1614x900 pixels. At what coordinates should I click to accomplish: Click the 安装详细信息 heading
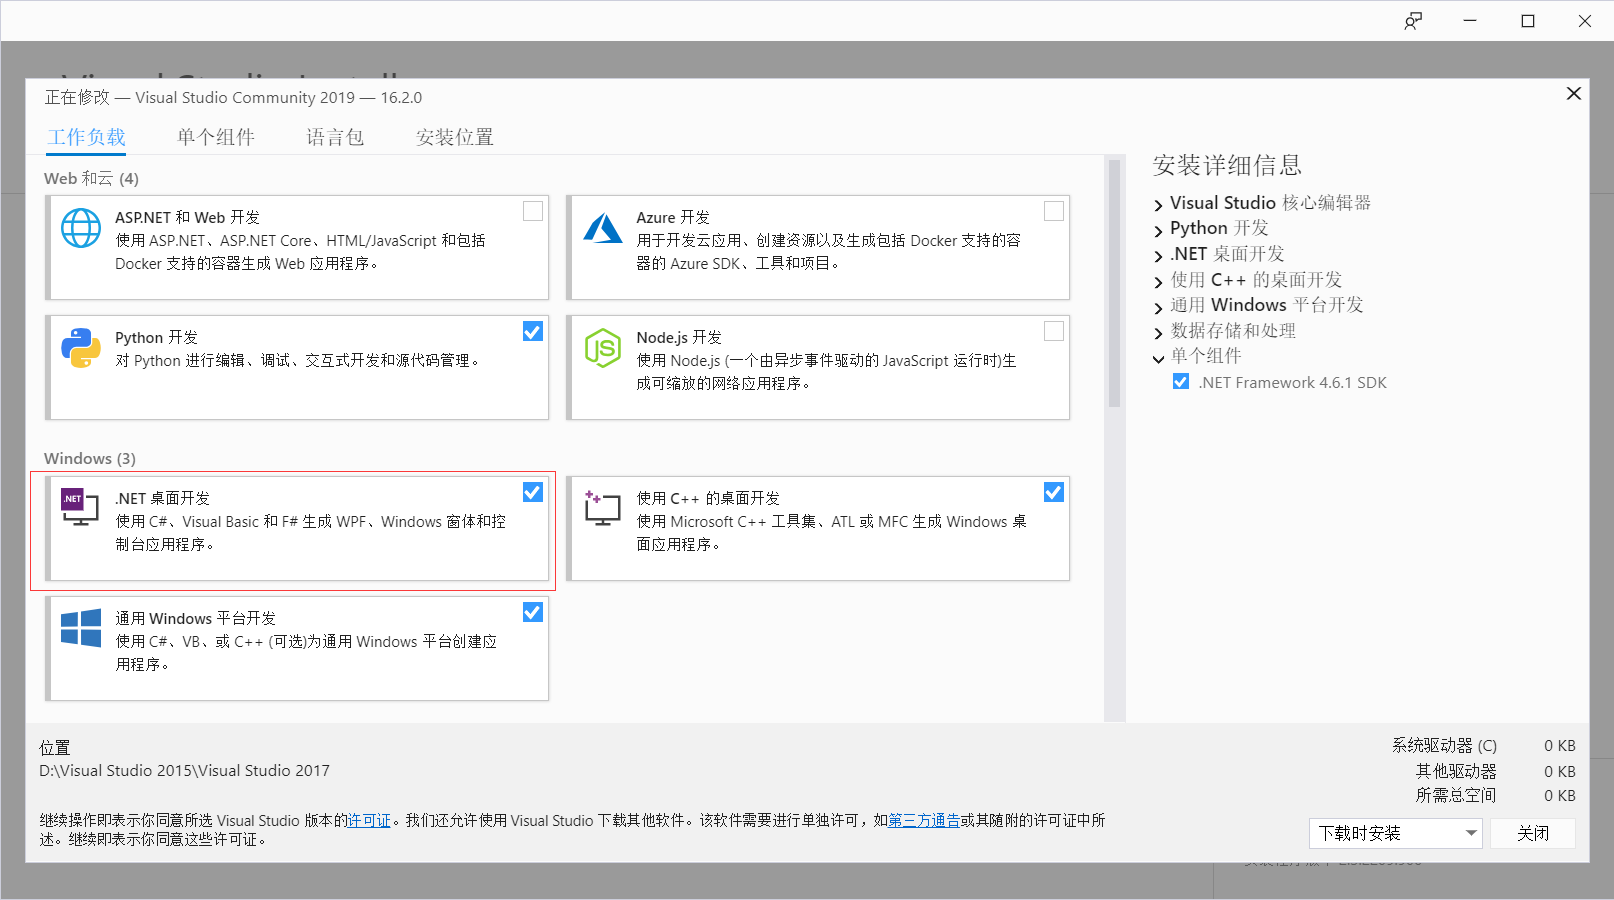[1227, 165]
